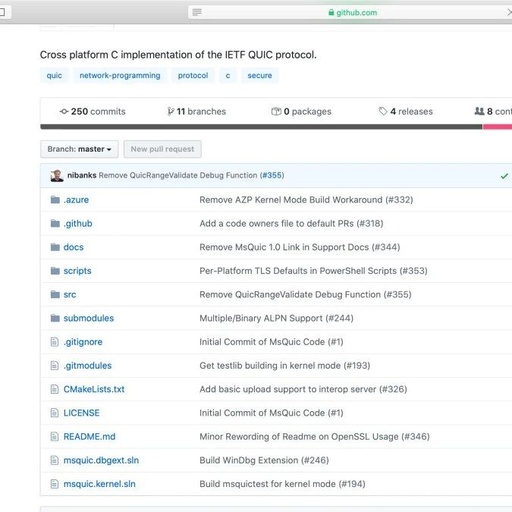The width and height of the screenshot is (512, 512).
Task: Click 'Multiple/Binary ALPN Support (#244)' commit message
Action: coord(276,318)
